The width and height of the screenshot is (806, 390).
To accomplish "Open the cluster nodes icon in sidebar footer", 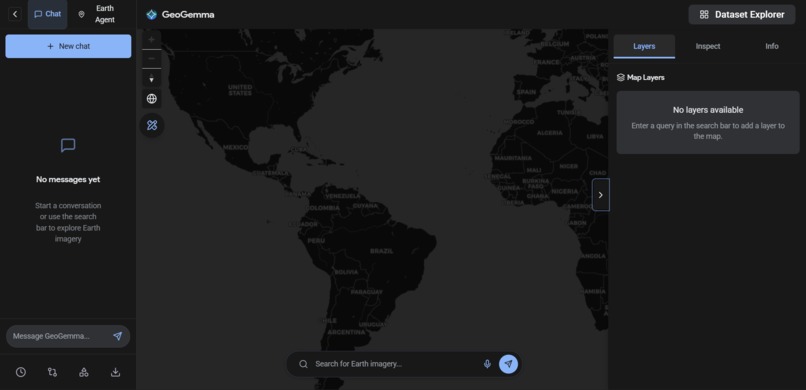I will (x=84, y=372).
